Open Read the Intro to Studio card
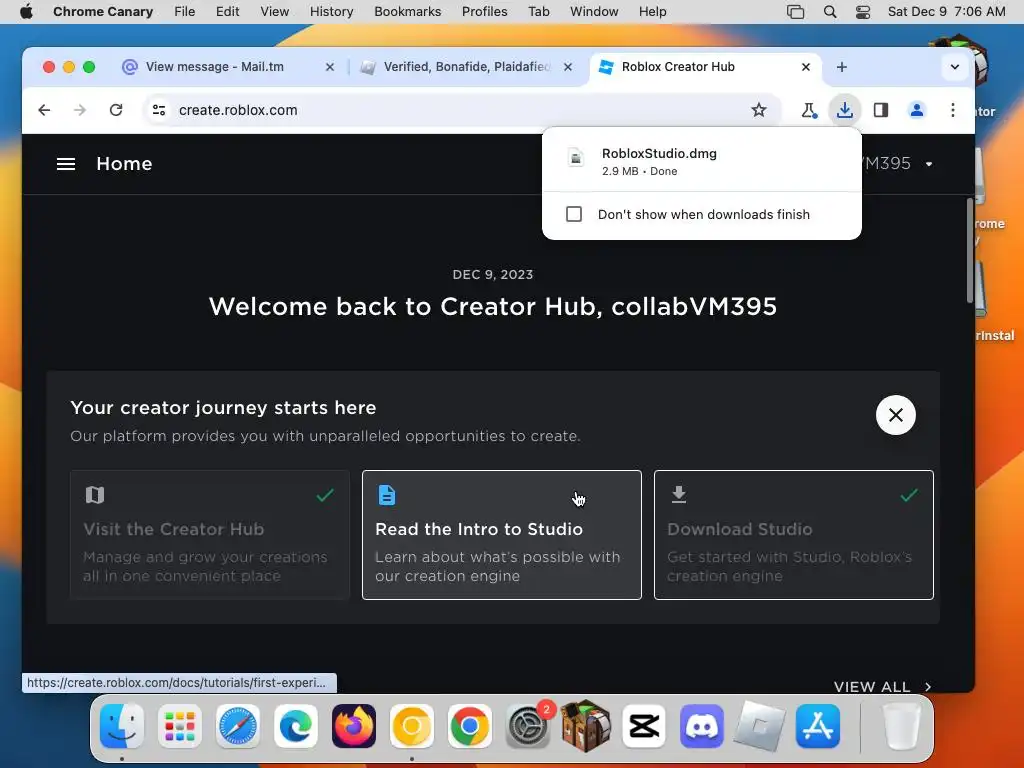 coord(502,535)
